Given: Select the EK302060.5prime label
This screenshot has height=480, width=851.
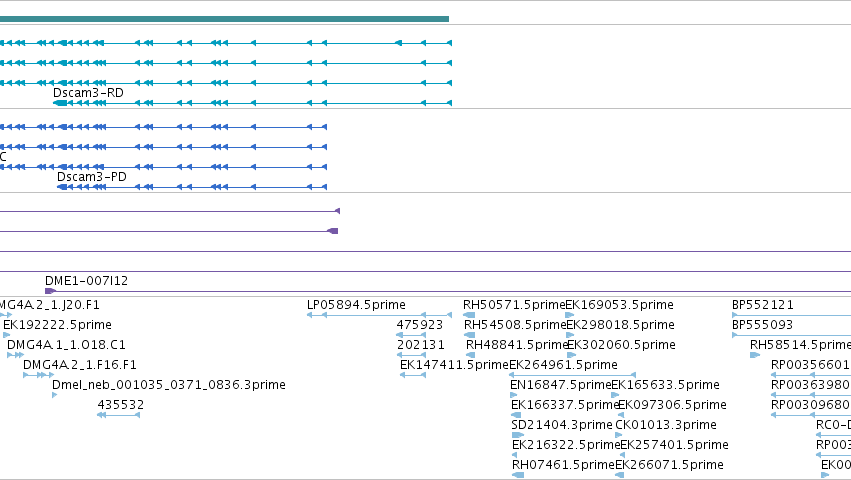Looking at the screenshot, I should (x=621, y=345).
